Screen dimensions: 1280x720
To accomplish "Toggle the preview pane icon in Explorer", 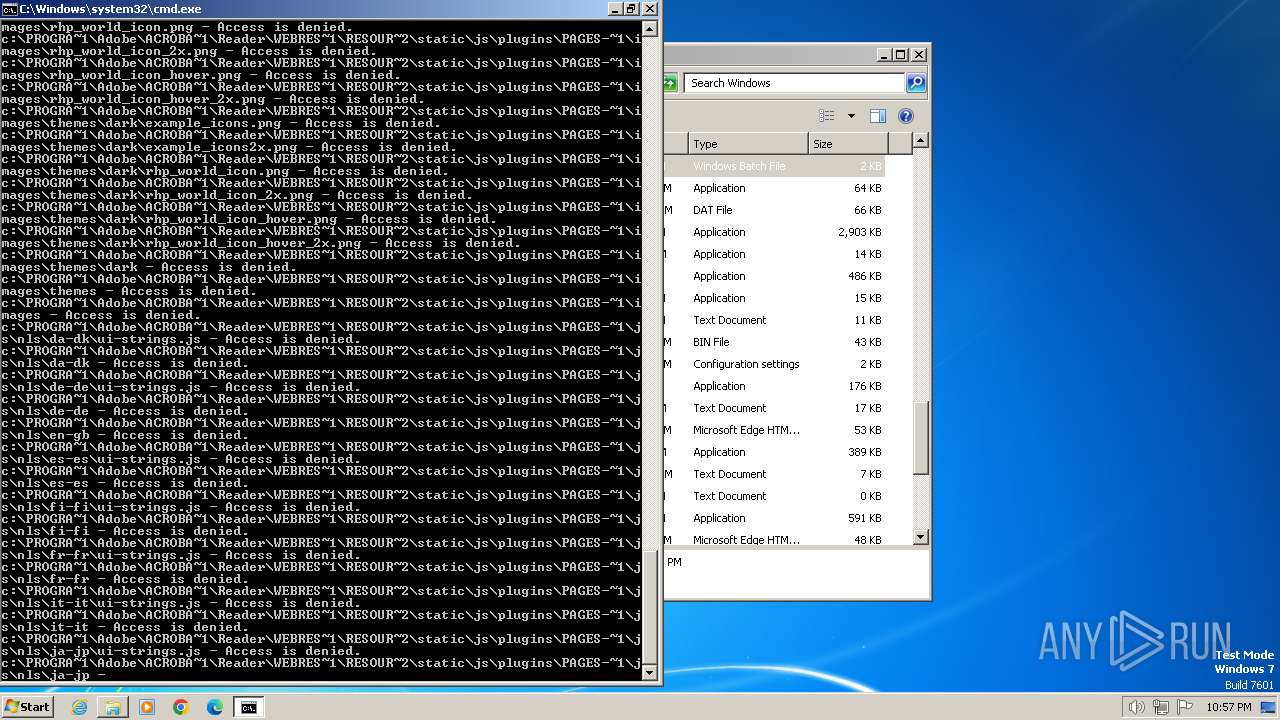I will click(878, 116).
